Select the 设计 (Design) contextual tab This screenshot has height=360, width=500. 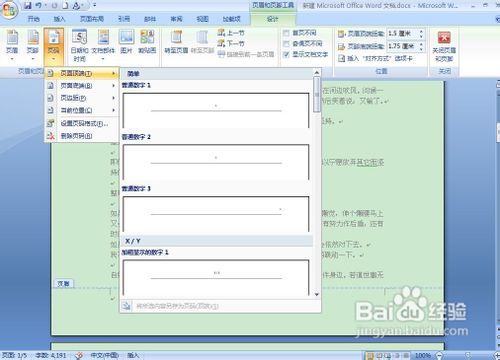pos(273,19)
